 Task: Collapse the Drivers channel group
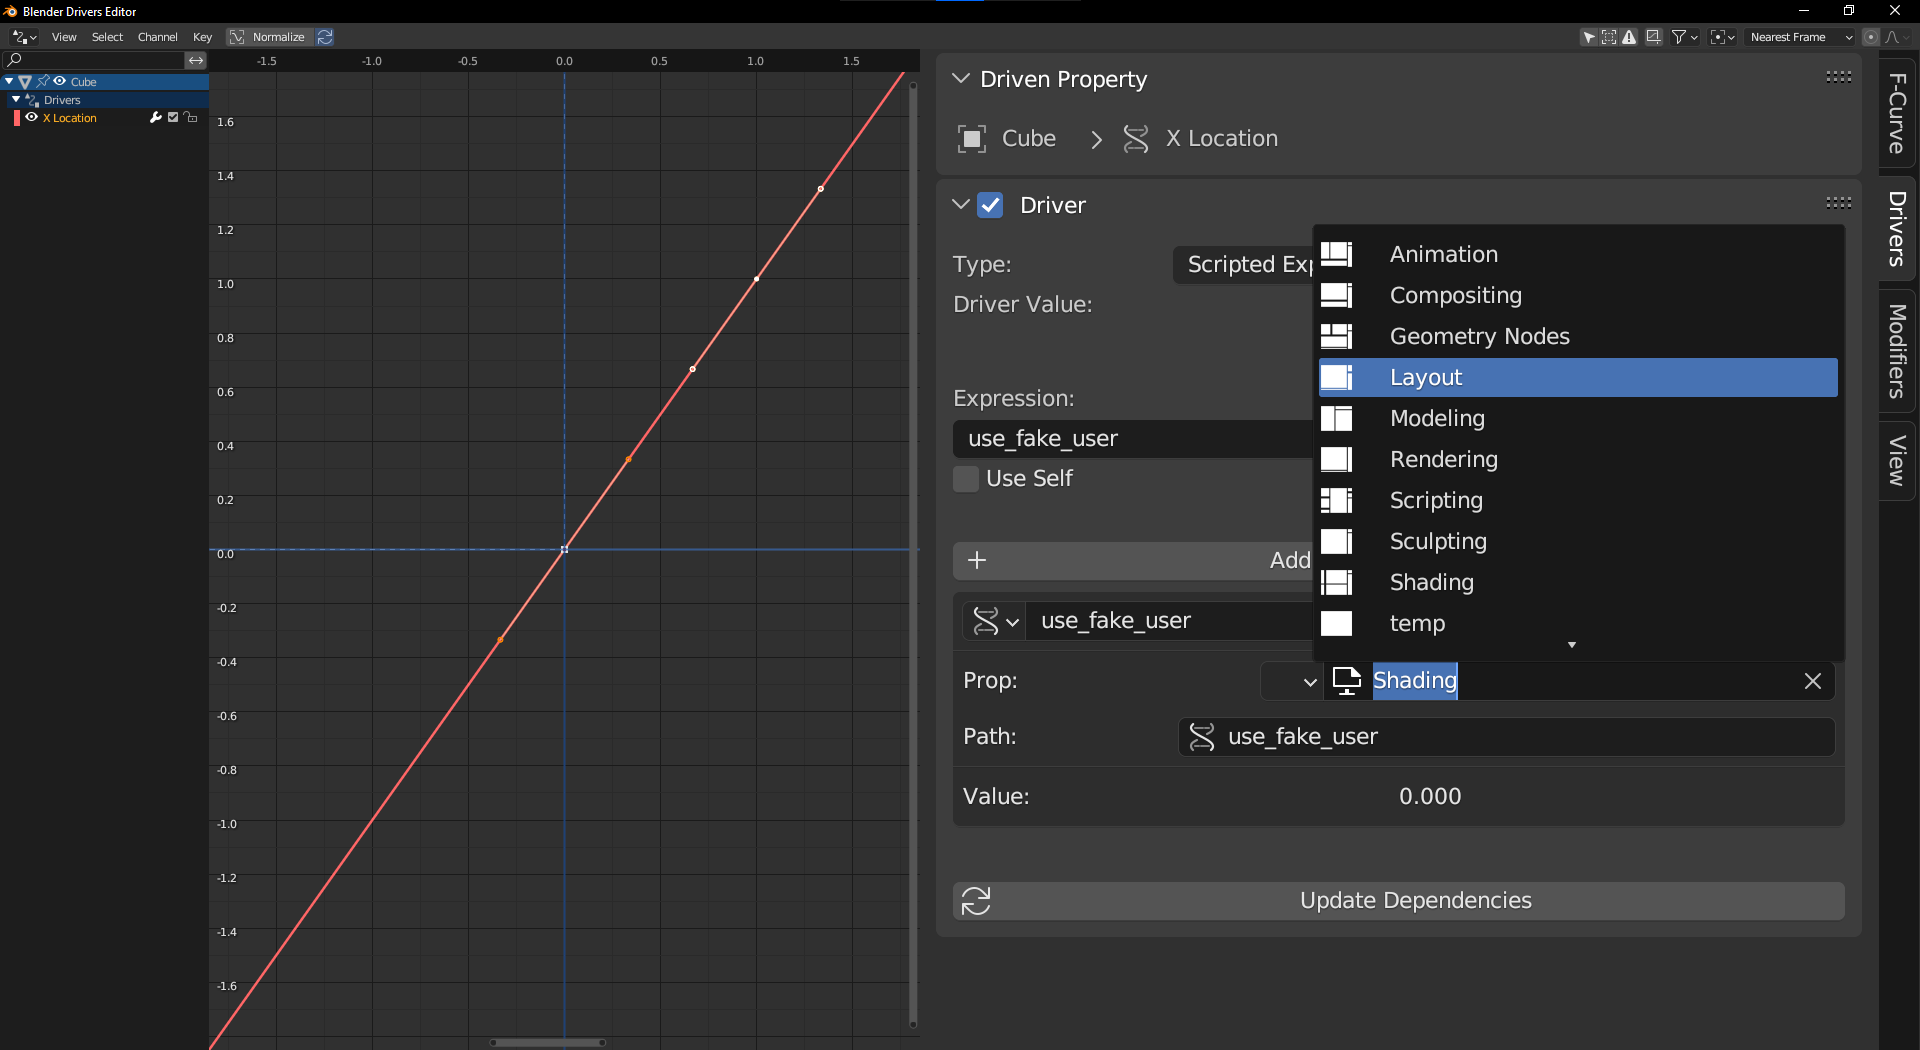pos(16,99)
